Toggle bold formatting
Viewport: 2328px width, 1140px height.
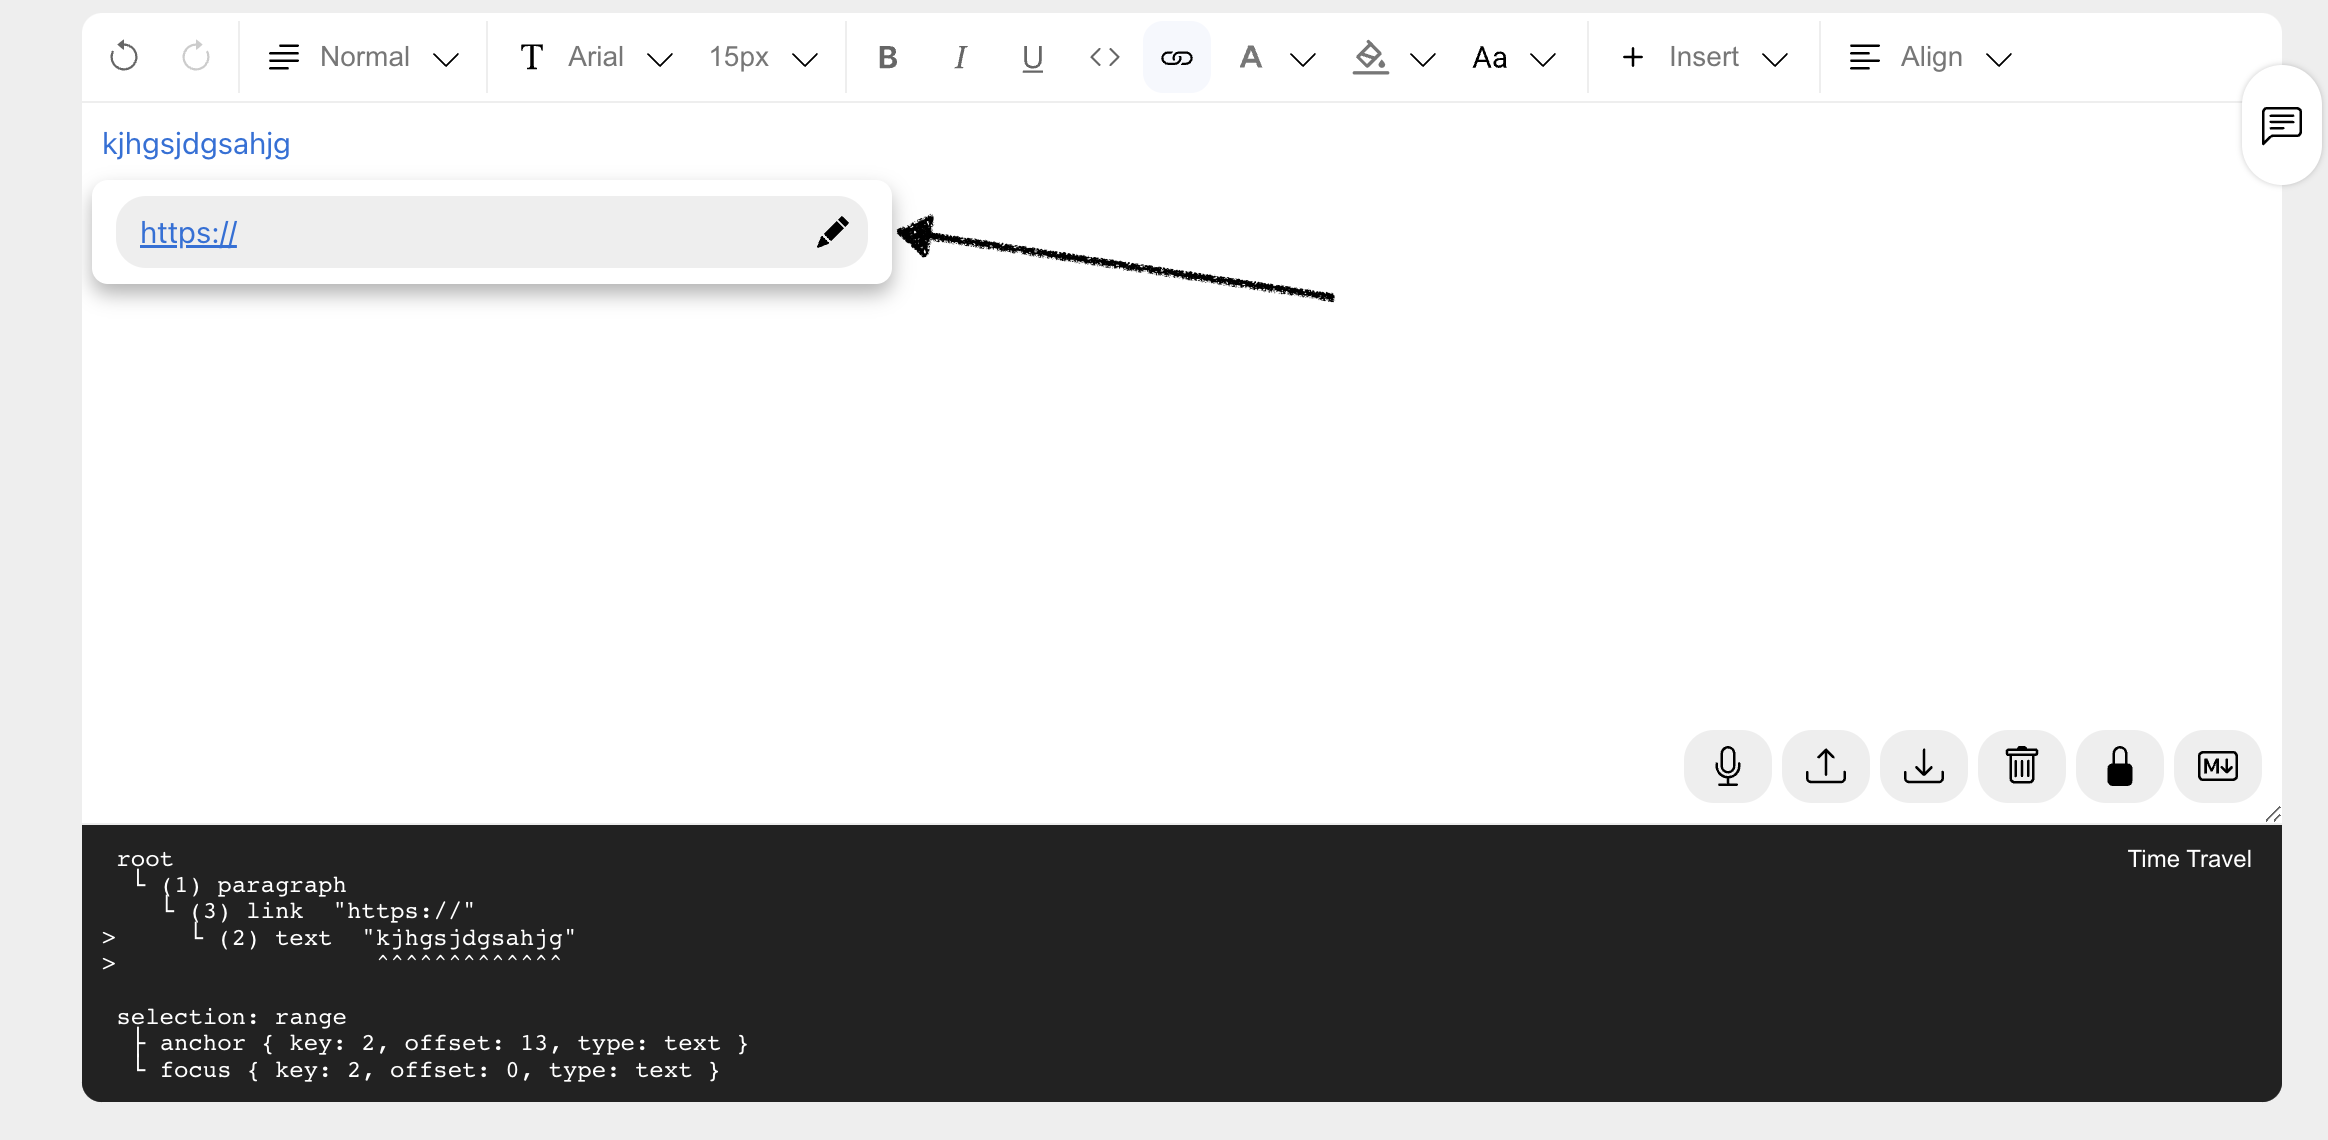[886, 57]
